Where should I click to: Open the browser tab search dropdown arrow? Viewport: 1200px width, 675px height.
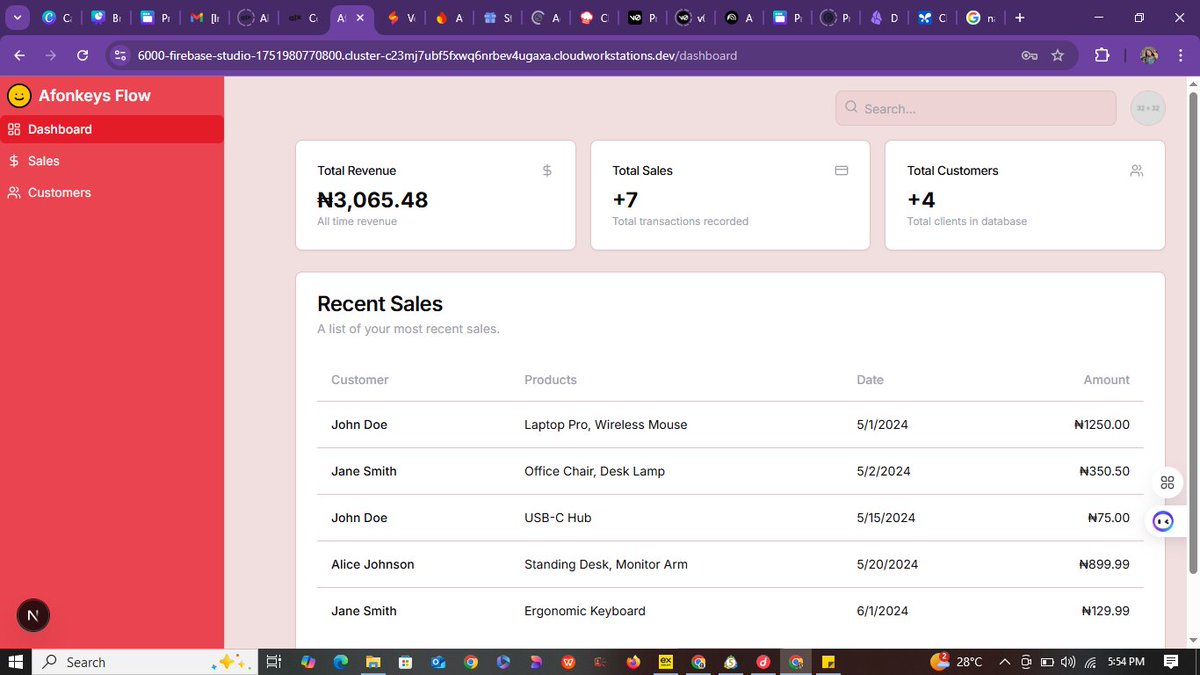(15, 17)
